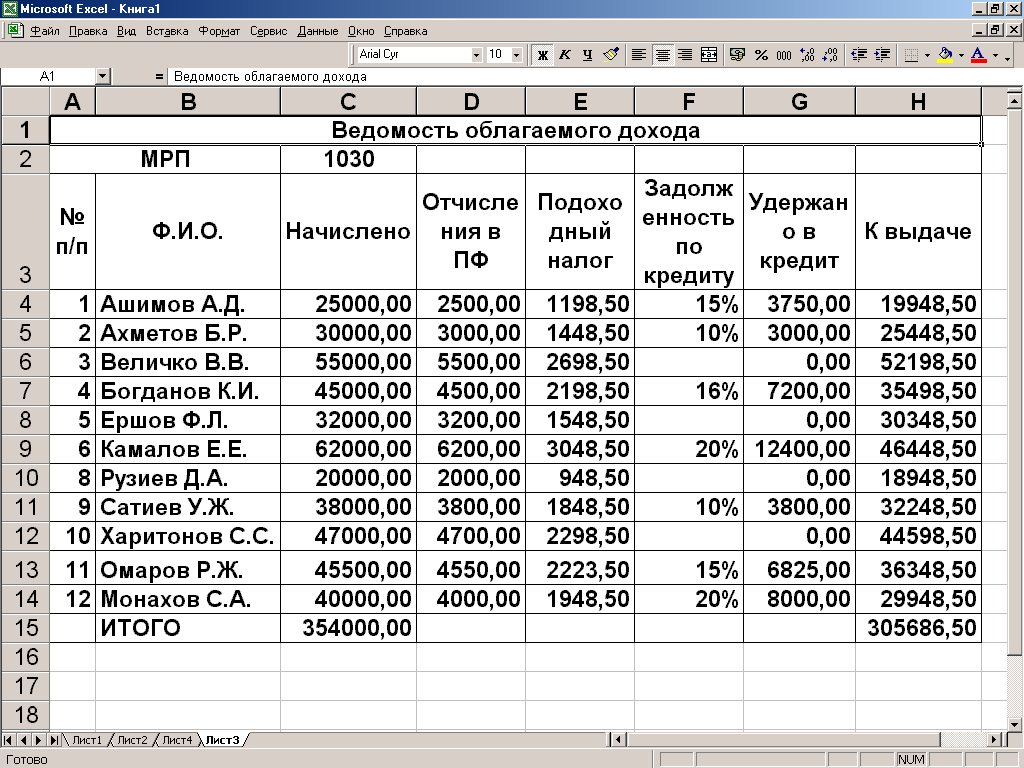Toggle bold formatting (Ж button)
The image size is (1024, 768).
[542, 55]
